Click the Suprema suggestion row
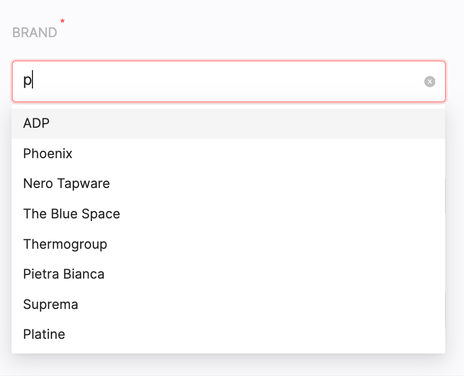 [x=228, y=304]
